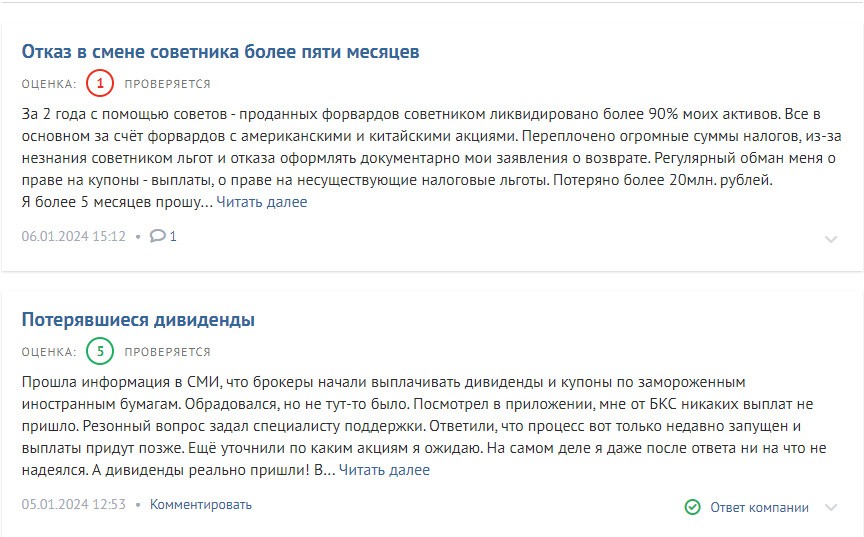This screenshot has width=864, height=537.
Task: Click the body text of the adviser review
Action: click(x=431, y=158)
